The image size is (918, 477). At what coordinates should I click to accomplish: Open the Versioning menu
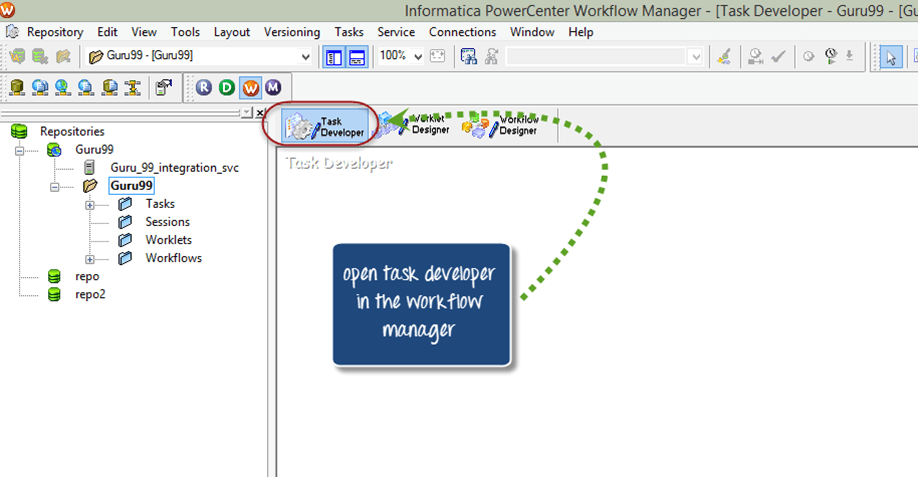coord(292,32)
